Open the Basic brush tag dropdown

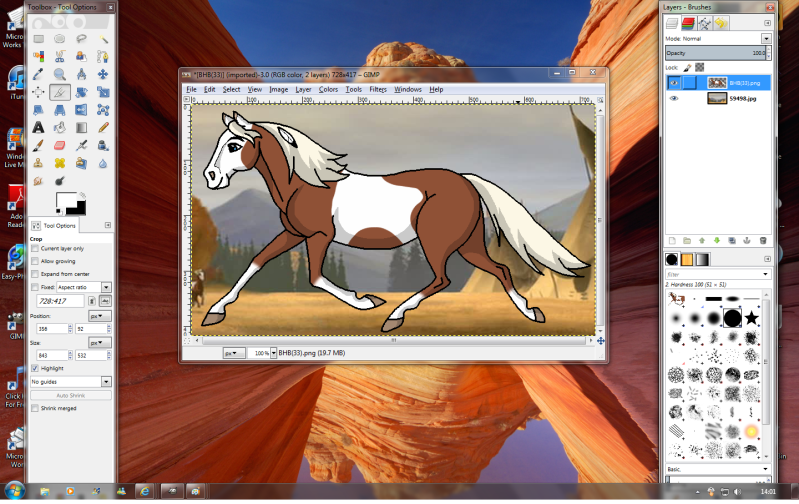(765, 469)
